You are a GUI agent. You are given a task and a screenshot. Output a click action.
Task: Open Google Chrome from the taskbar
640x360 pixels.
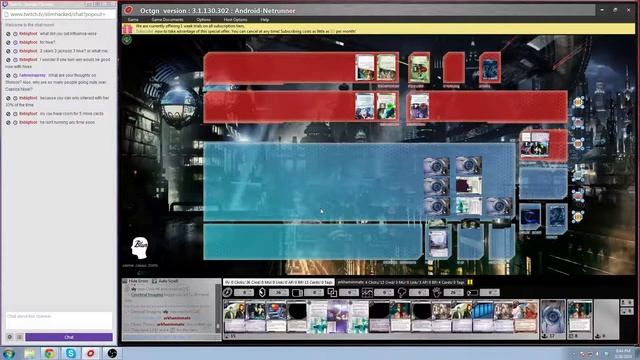pyautogui.click(x=49, y=353)
